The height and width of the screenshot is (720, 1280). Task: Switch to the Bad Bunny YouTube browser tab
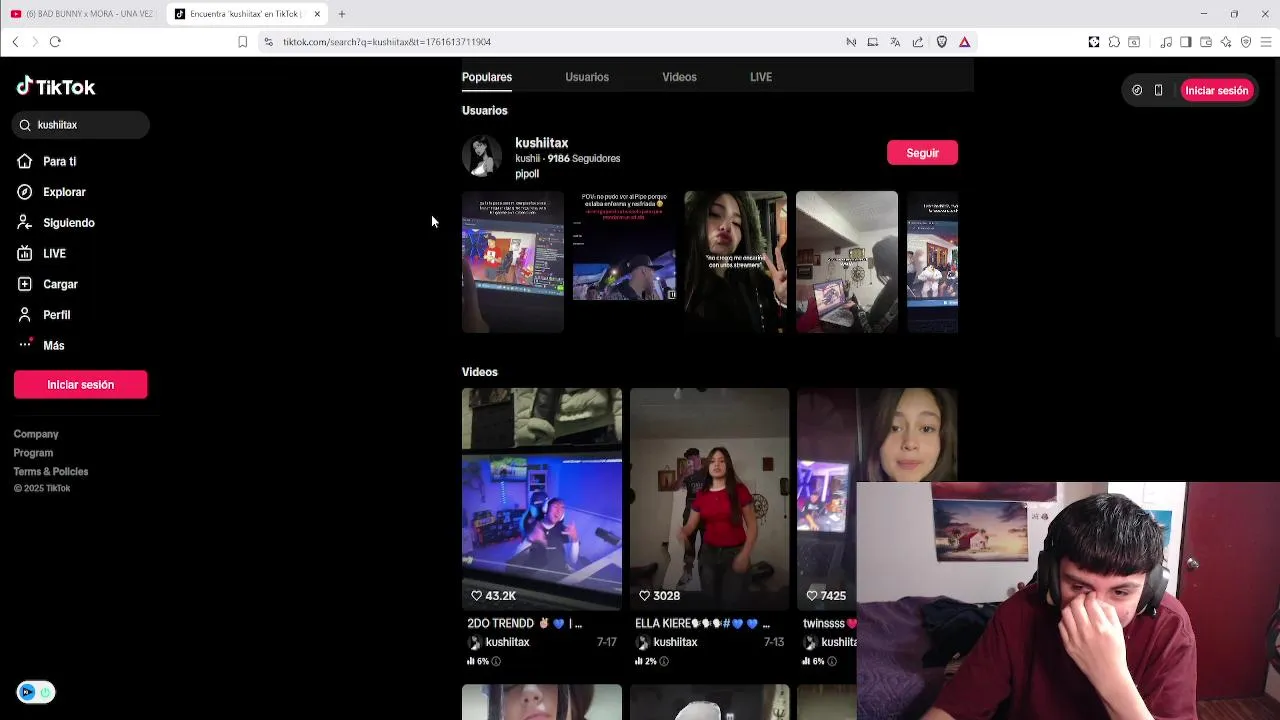(82, 14)
